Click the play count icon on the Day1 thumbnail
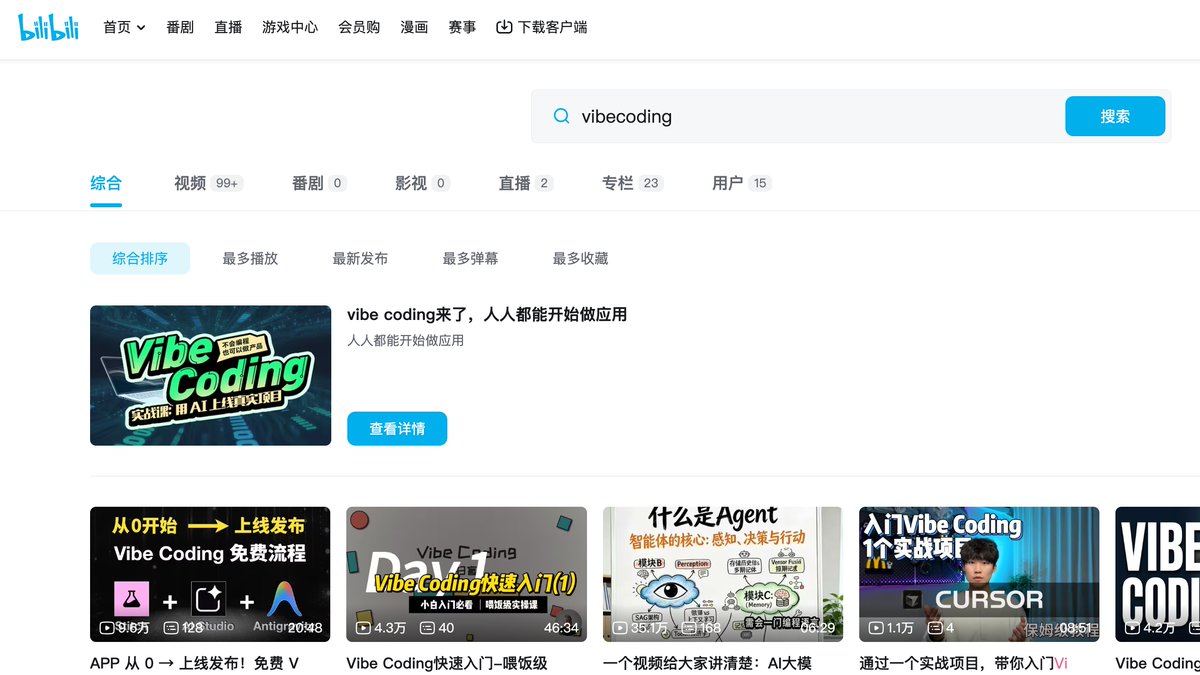This screenshot has height=675, width=1200. pyautogui.click(x=364, y=627)
